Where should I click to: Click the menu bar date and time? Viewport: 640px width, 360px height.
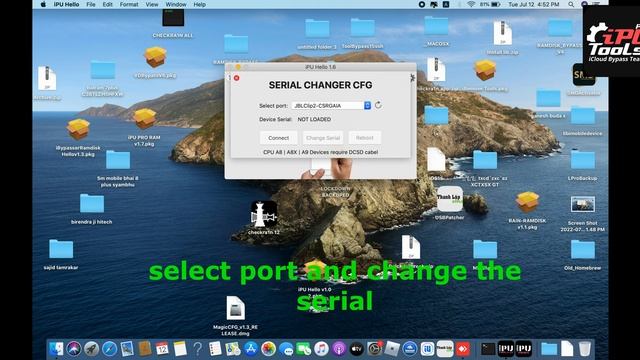(x=533, y=4)
